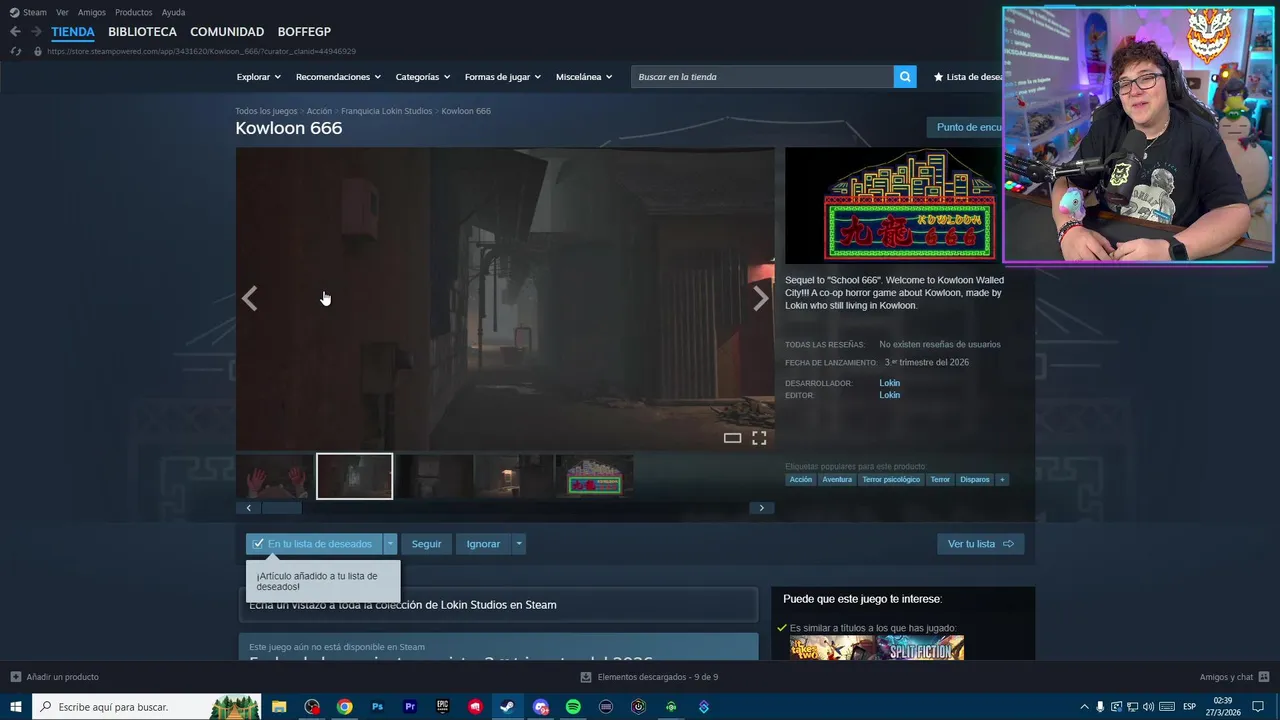
Task: Open Formas de jugar dropdown
Action: [x=502, y=77]
